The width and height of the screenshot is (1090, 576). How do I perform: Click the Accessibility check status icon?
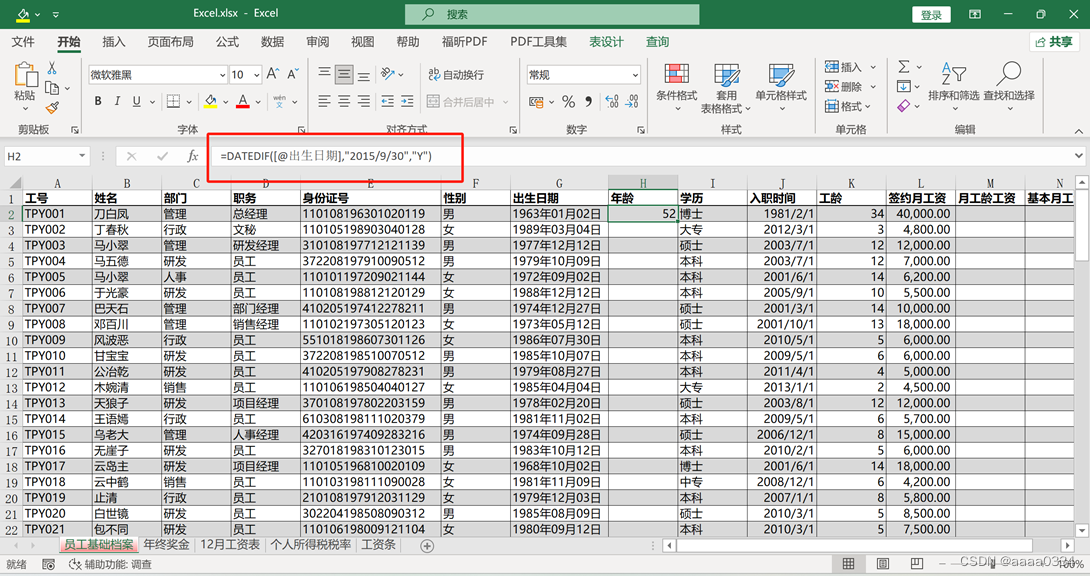coord(75,564)
